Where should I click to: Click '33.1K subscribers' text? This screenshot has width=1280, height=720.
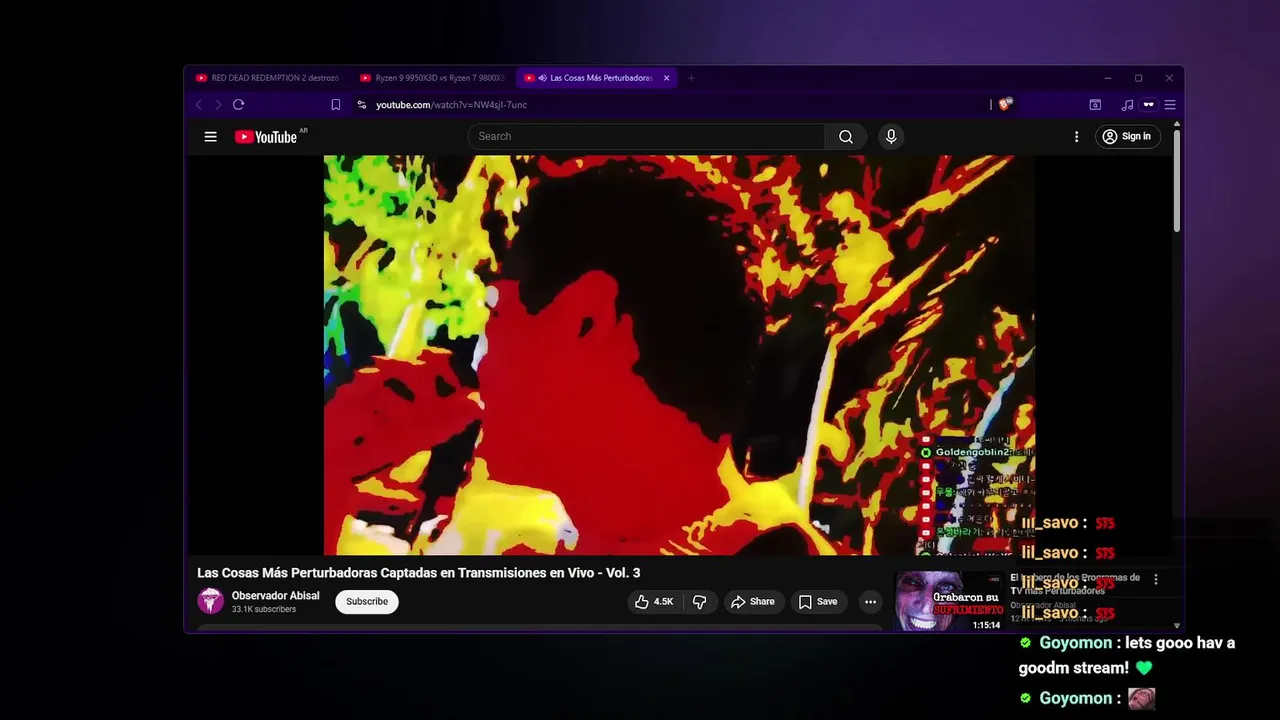coord(264,610)
